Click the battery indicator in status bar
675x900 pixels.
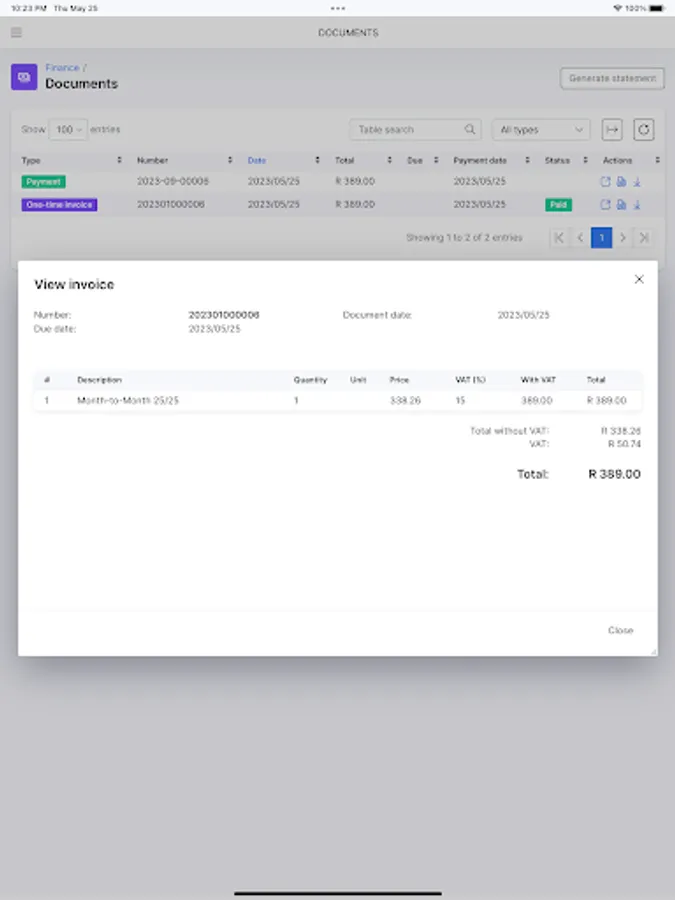pyautogui.click(x=657, y=8)
